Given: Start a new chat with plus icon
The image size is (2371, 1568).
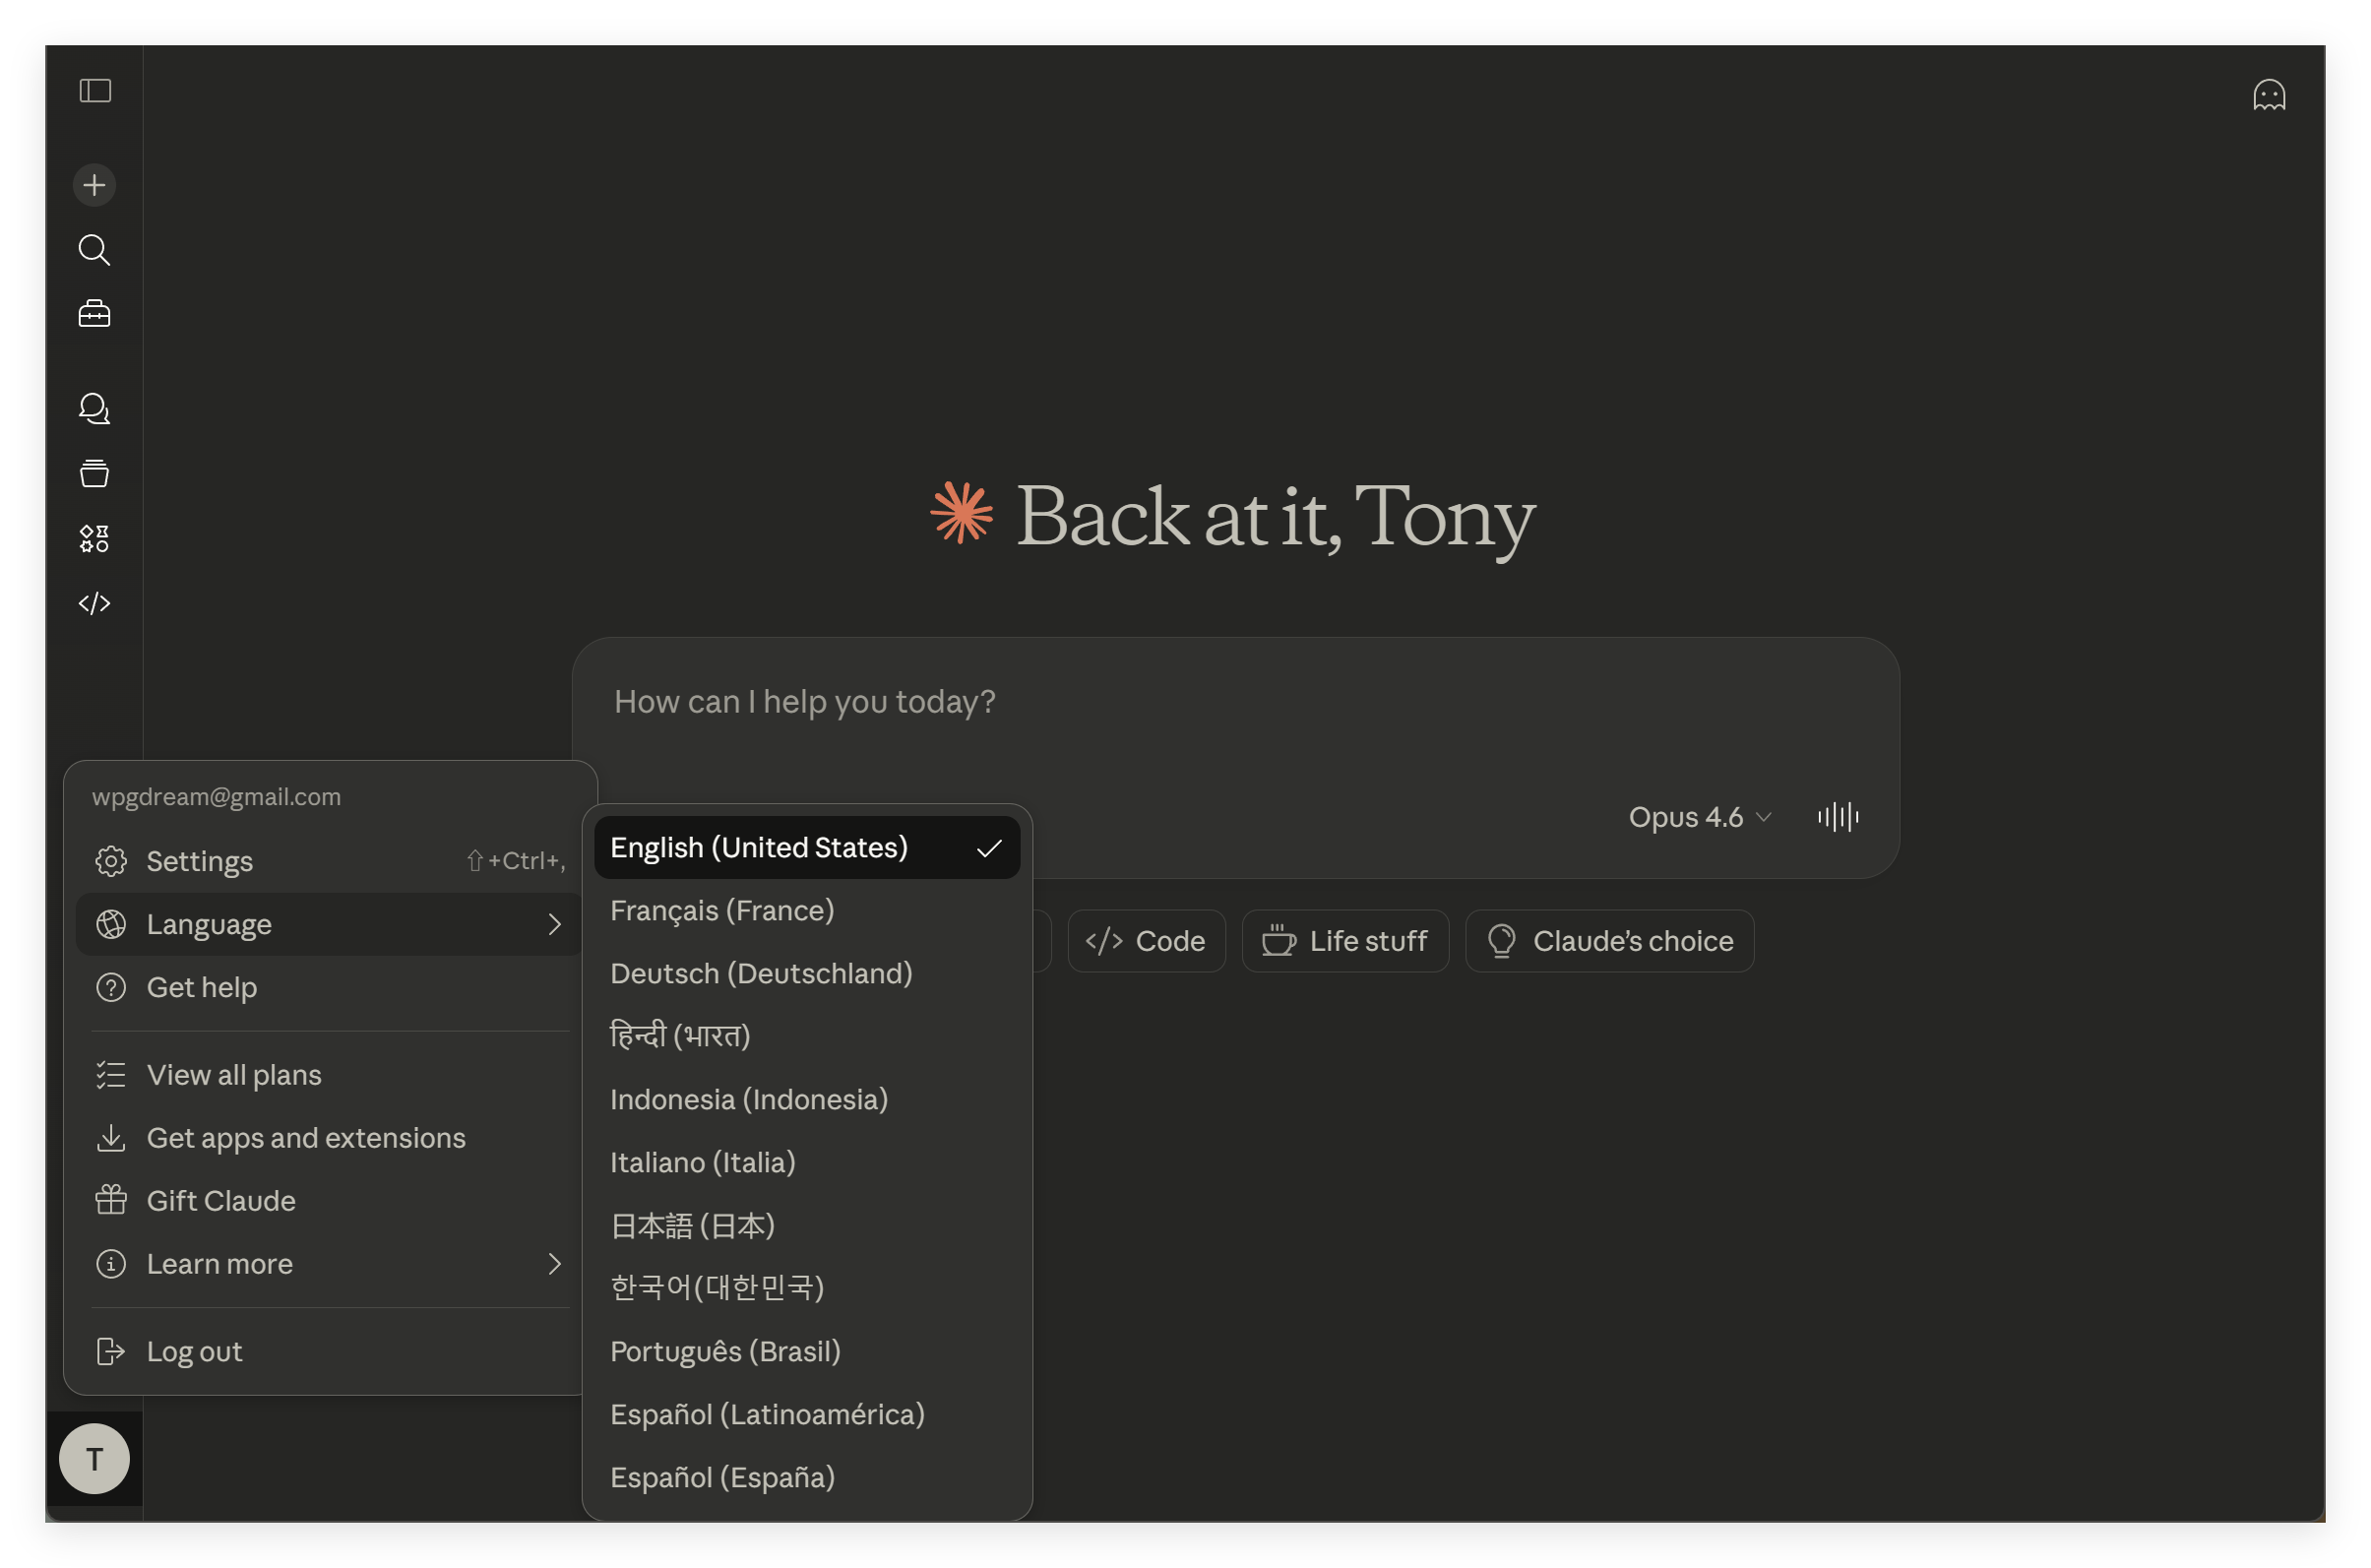Looking at the screenshot, I should [95, 185].
